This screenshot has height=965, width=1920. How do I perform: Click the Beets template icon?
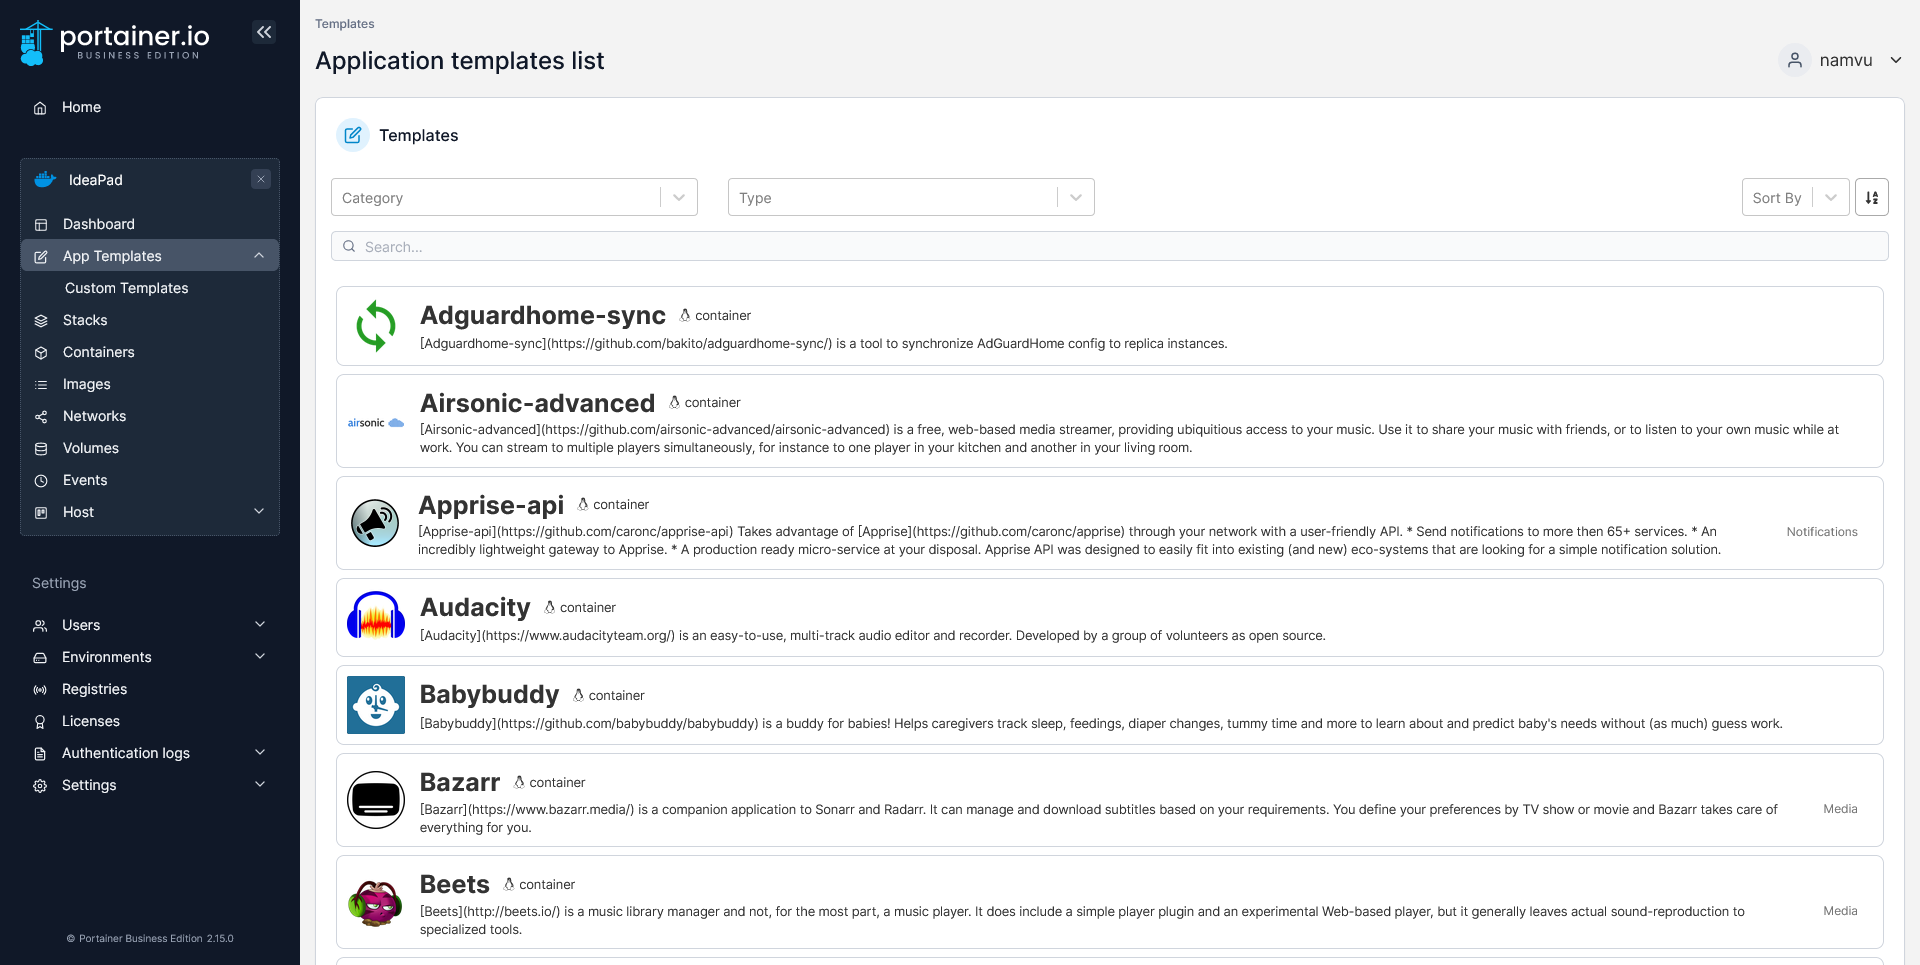[x=376, y=902]
